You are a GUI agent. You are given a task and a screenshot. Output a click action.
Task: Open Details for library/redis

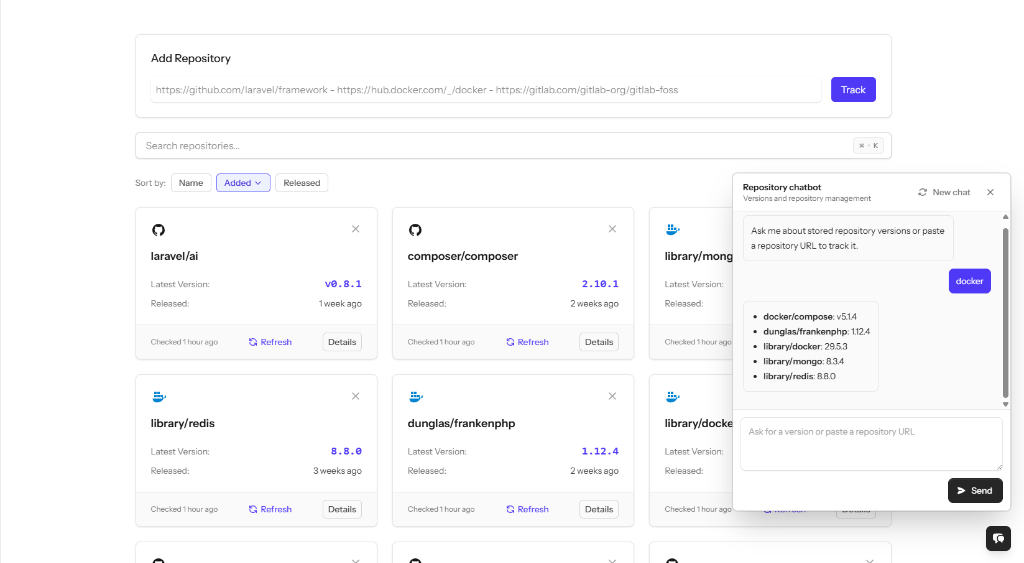click(x=342, y=509)
